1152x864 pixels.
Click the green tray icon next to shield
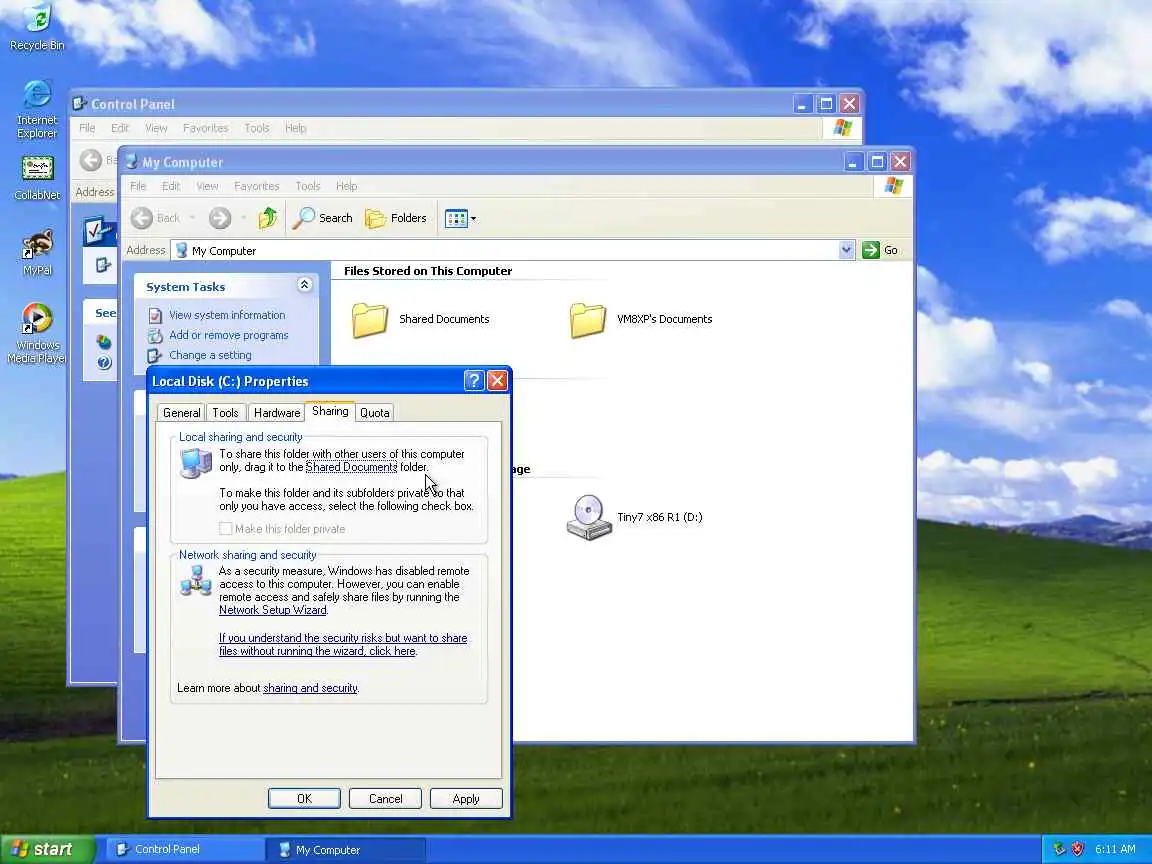pyautogui.click(x=1059, y=849)
